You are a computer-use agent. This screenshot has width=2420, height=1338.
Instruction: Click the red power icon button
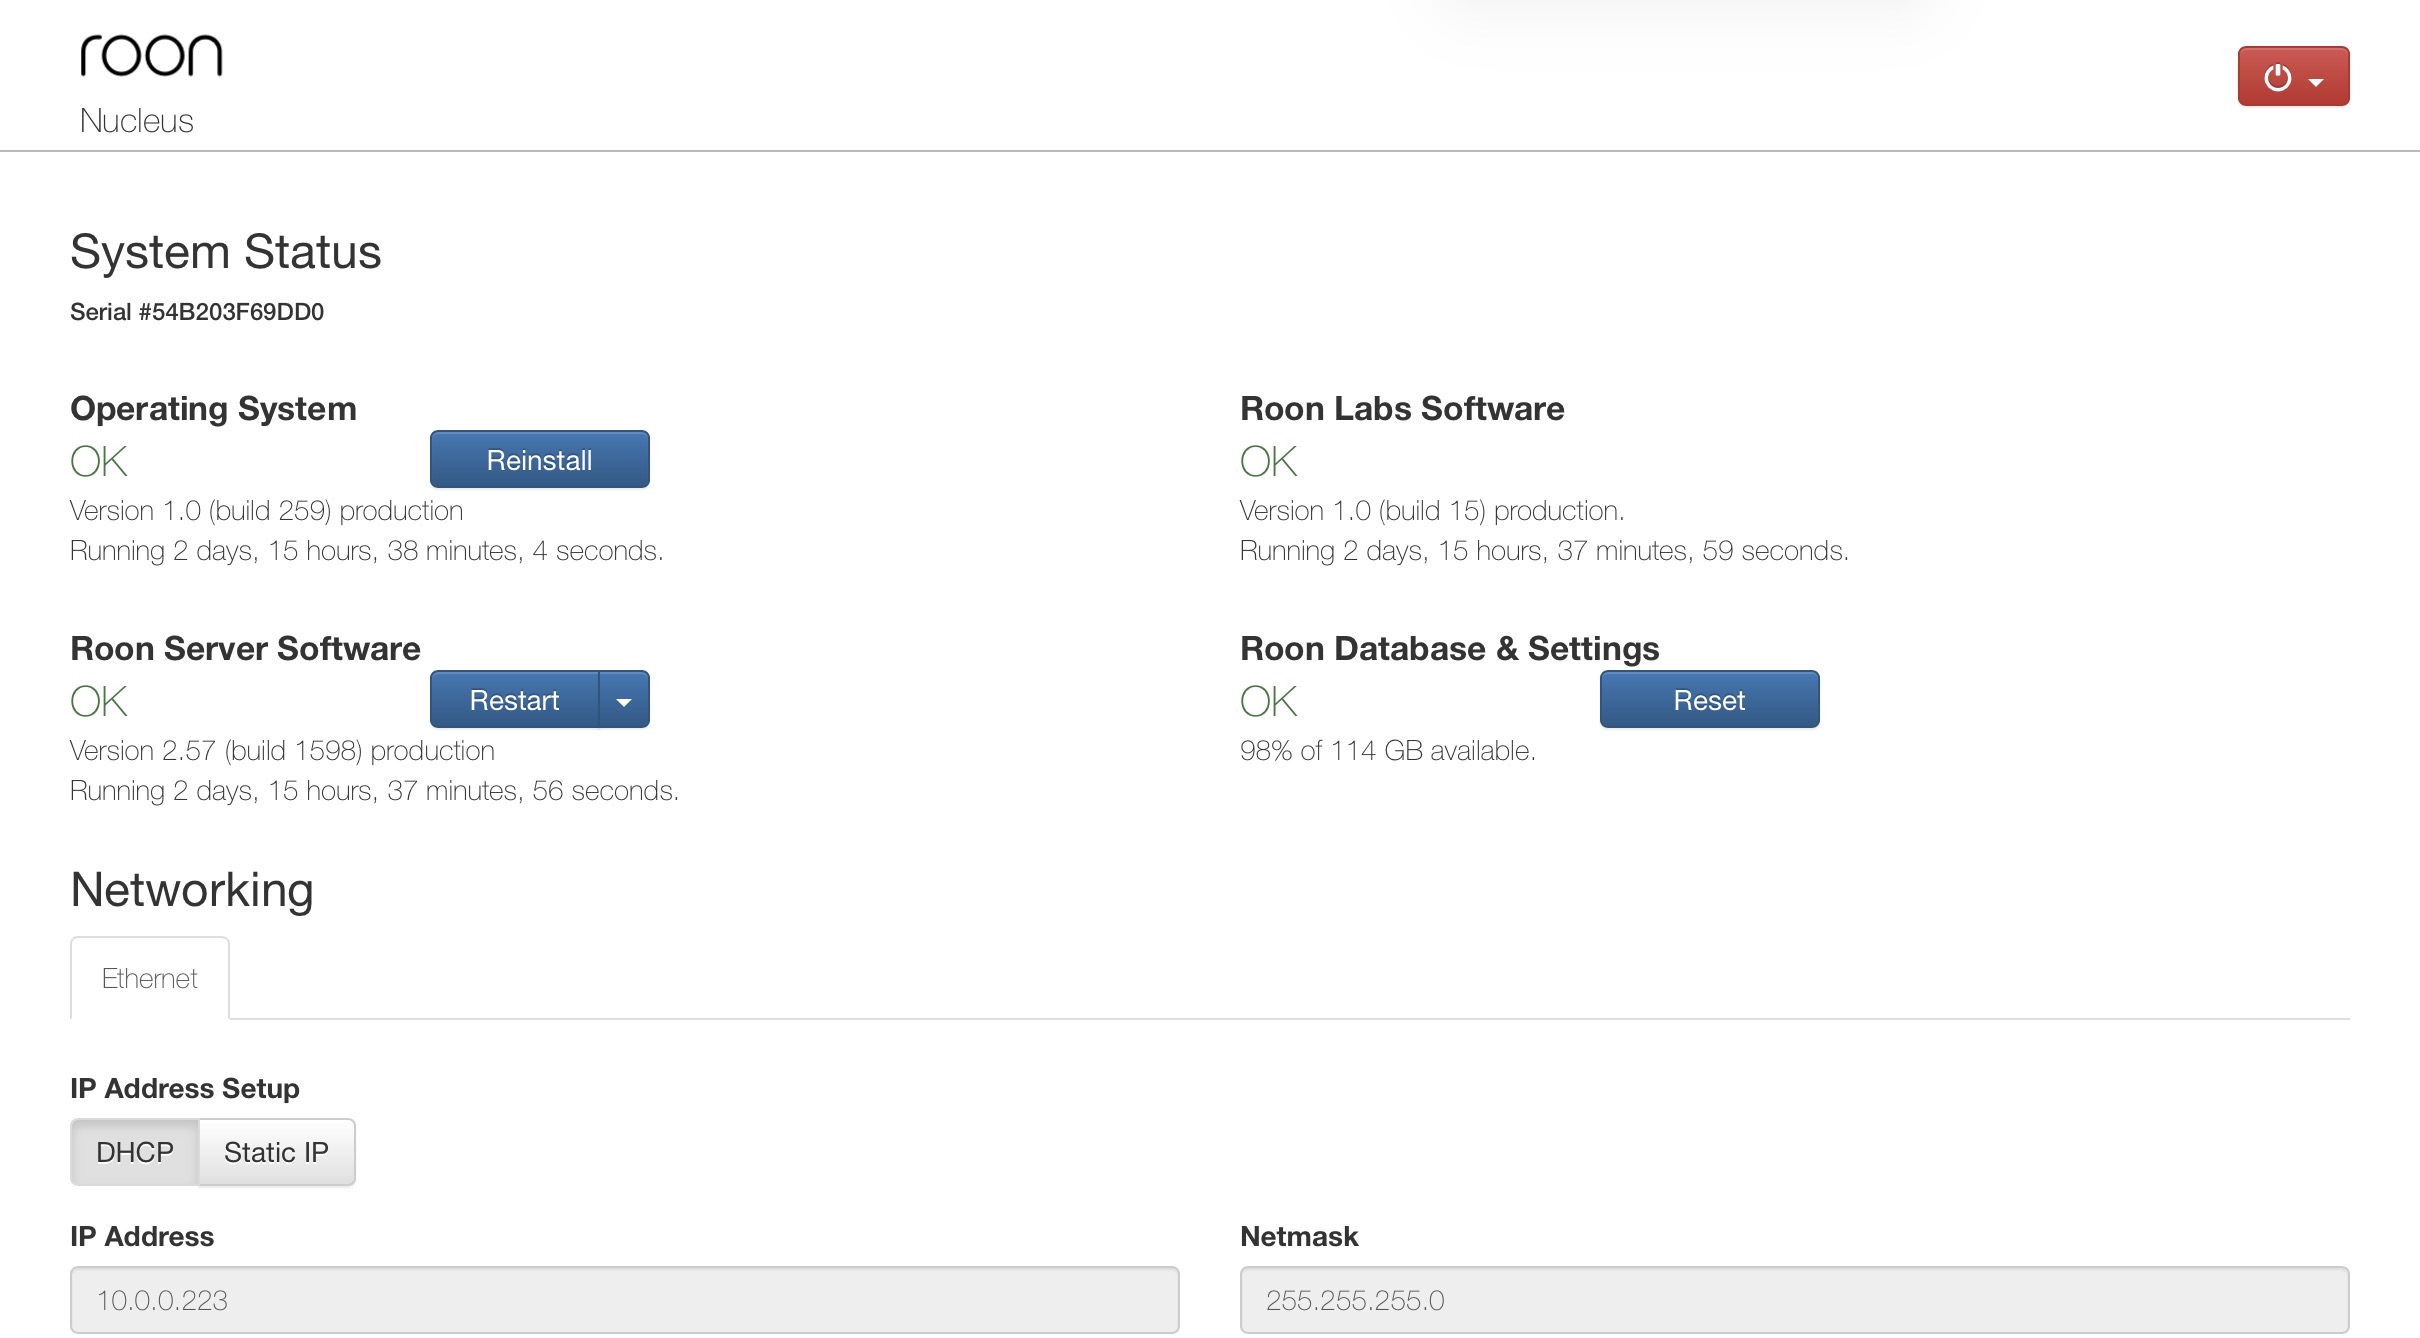click(2277, 77)
